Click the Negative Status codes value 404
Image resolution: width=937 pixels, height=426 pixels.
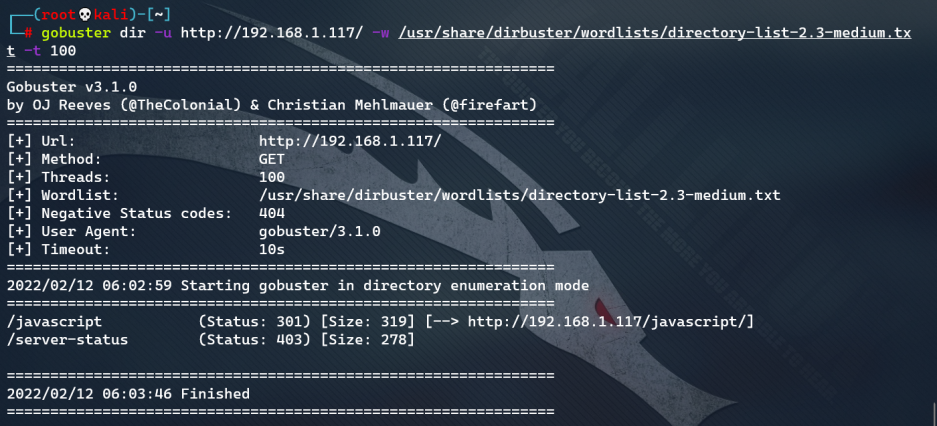pos(272,213)
